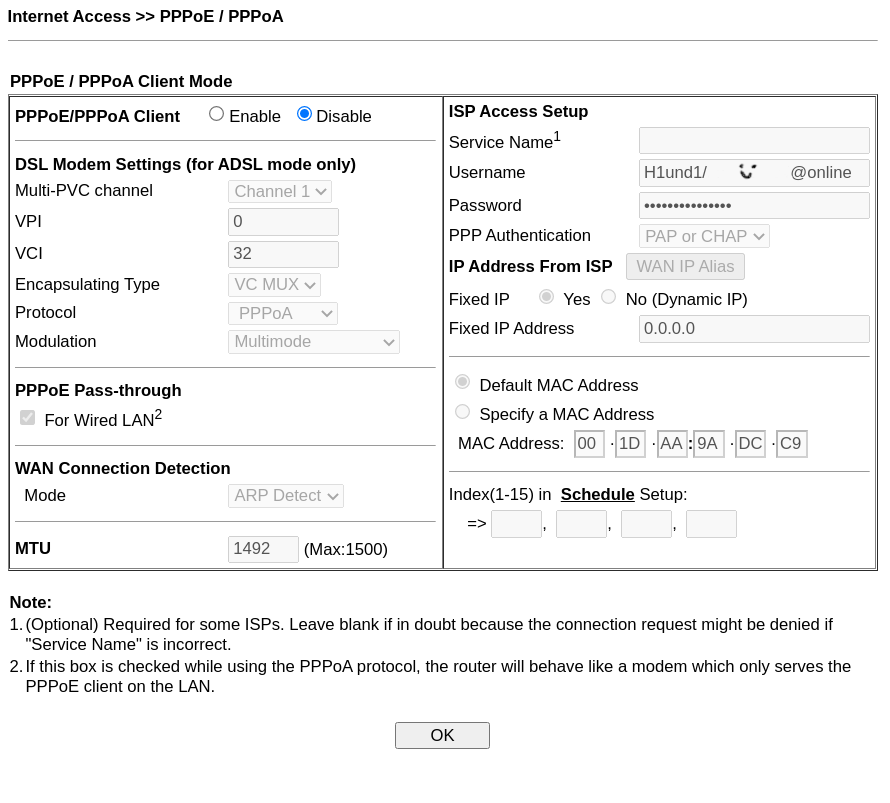Open Modulation Multimode dropdown
This screenshot has width=890, height=803.
[x=314, y=342]
